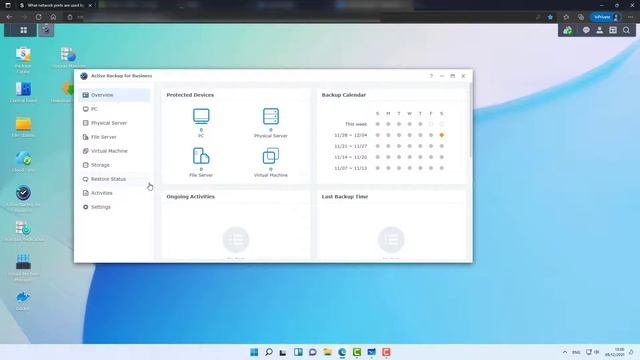Open Settings in sidebar
Screen dimensions: 640x360
click(114, 207)
